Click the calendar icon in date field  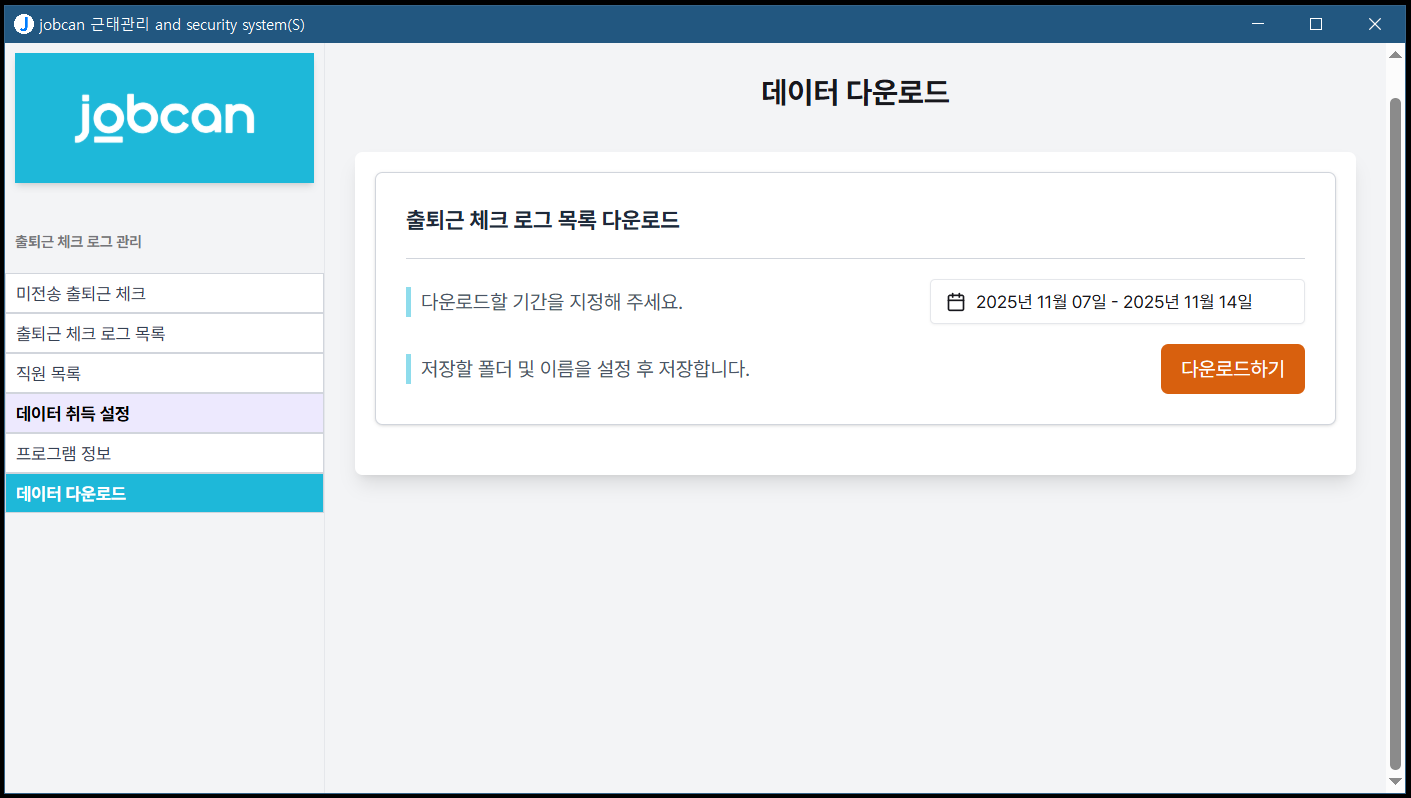point(955,302)
